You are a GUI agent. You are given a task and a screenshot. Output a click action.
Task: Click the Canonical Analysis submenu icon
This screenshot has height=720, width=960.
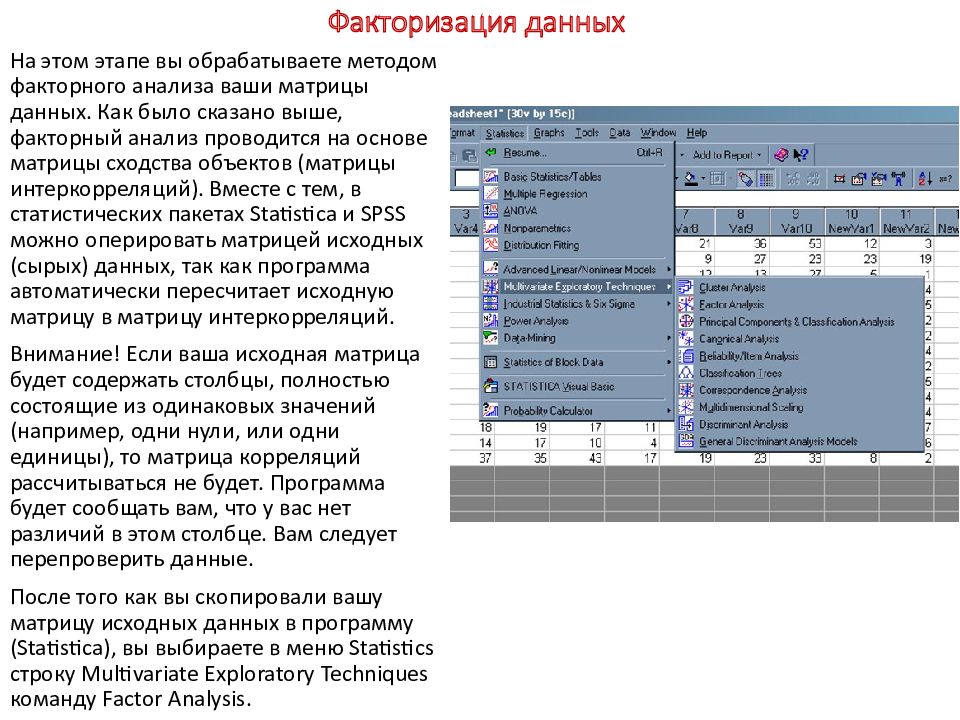(x=686, y=339)
